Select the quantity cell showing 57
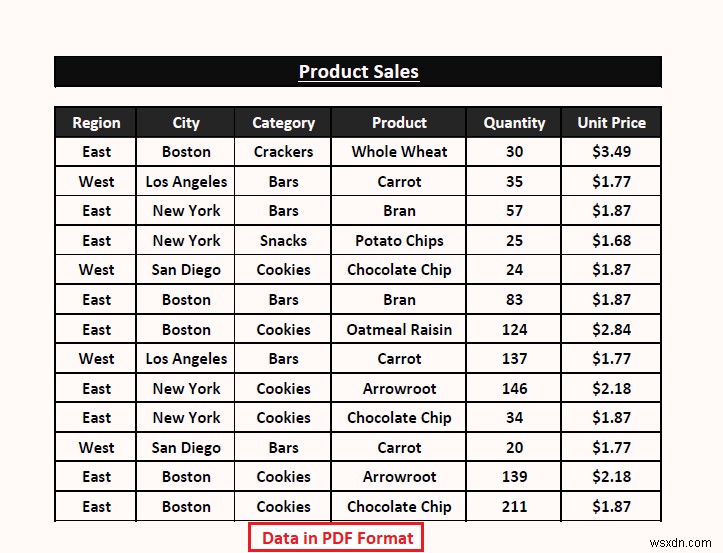Image resolution: width=723 pixels, height=553 pixels. [x=514, y=211]
